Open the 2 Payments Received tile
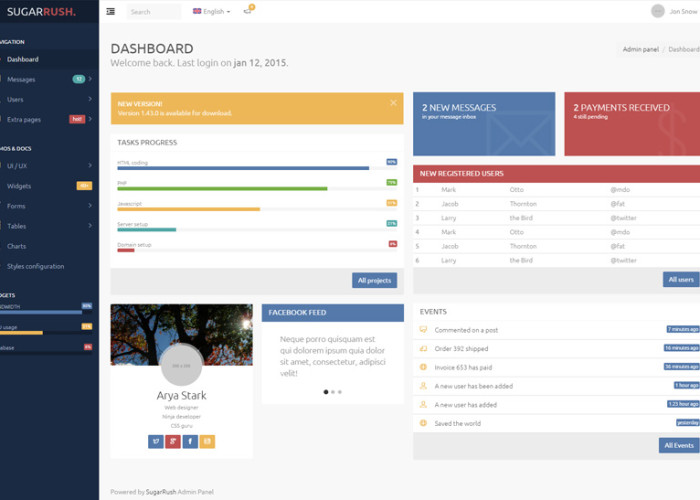 point(632,124)
